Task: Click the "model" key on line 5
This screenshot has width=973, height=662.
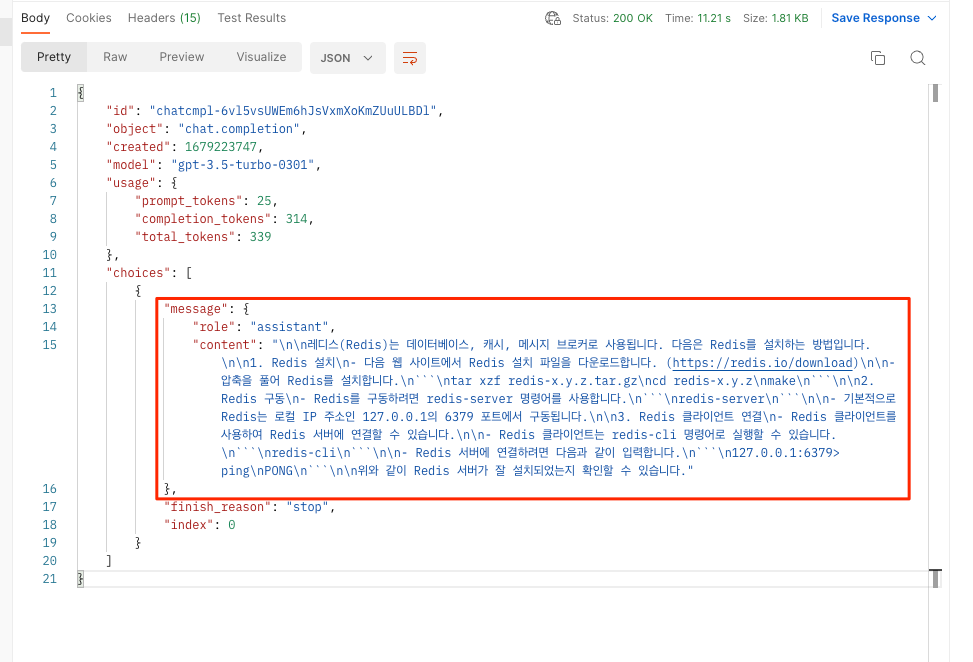Action: [131, 165]
